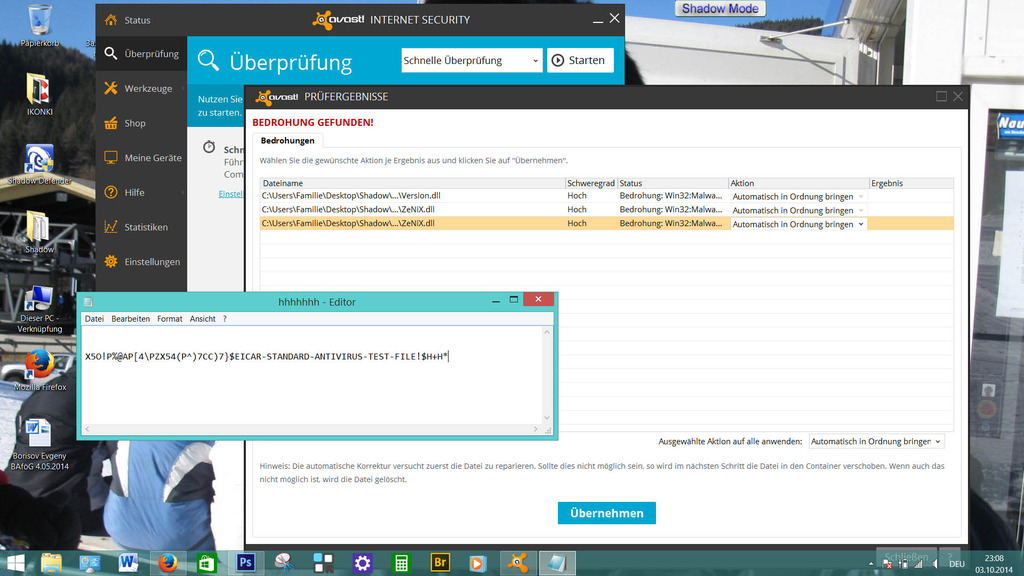Screen dimensions: 1024x576
Task: Switch to Firefox in the taskbar
Action: click(168, 563)
